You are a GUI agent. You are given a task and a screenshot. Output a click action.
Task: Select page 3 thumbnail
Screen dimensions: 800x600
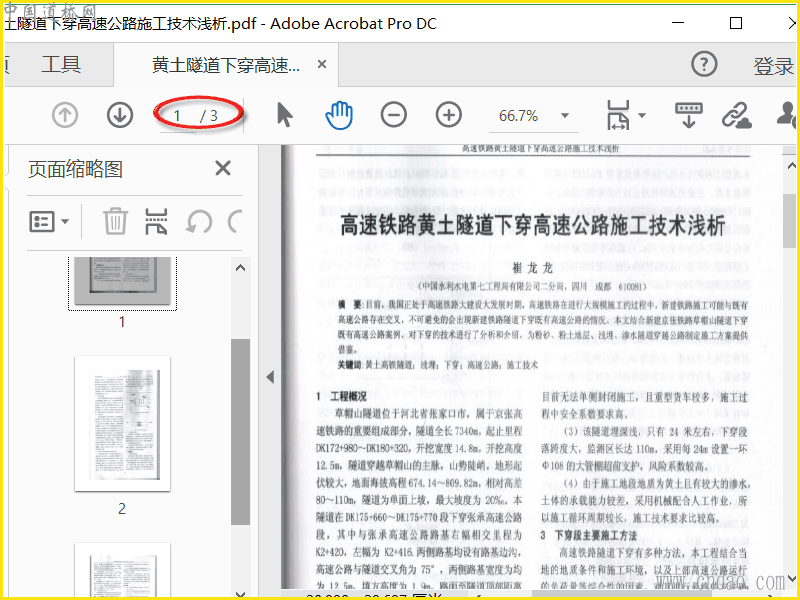pos(122,571)
